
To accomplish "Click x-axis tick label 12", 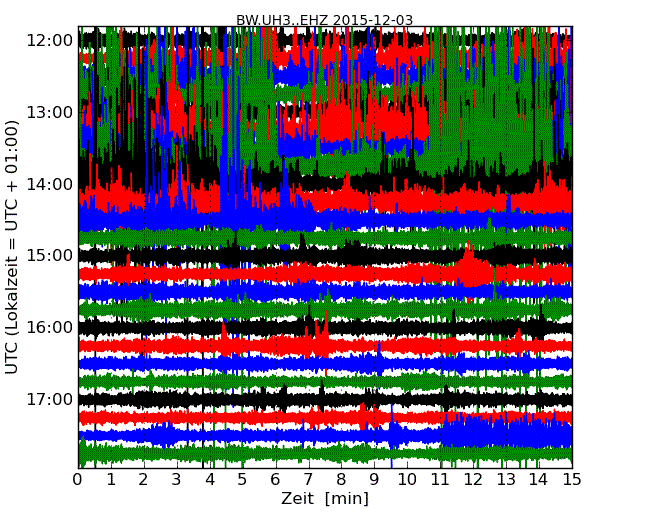I will coord(473,479).
